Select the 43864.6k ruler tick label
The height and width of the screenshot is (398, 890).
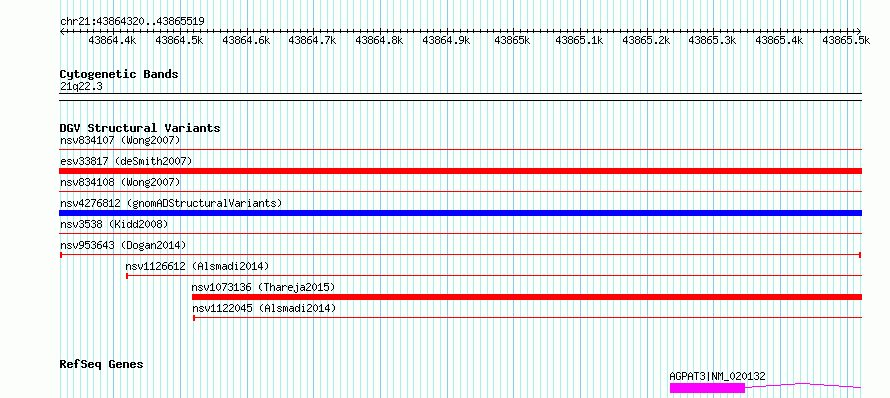click(246, 40)
